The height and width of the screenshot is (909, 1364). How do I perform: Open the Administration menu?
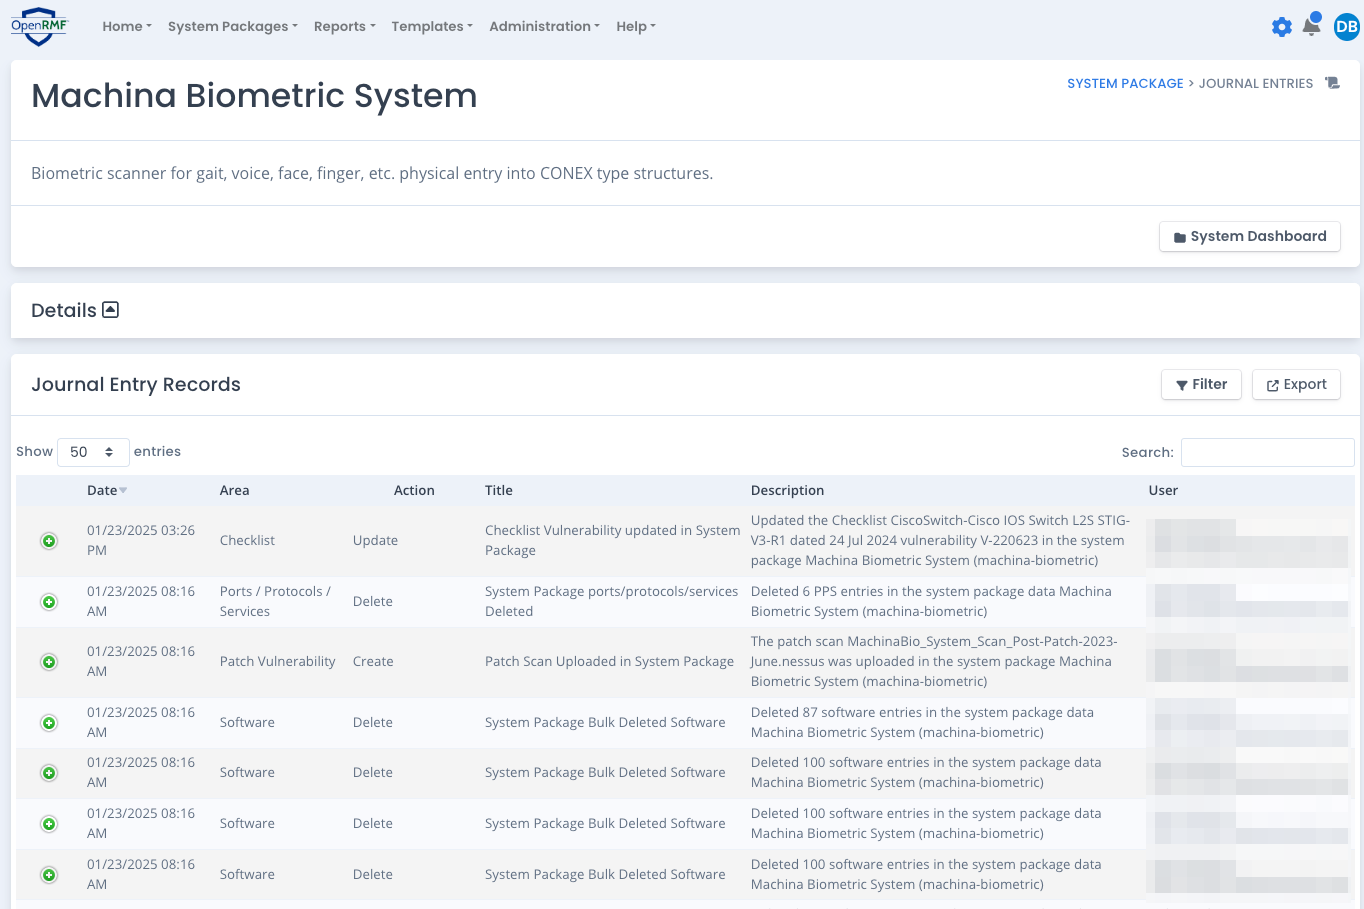point(545,26)
